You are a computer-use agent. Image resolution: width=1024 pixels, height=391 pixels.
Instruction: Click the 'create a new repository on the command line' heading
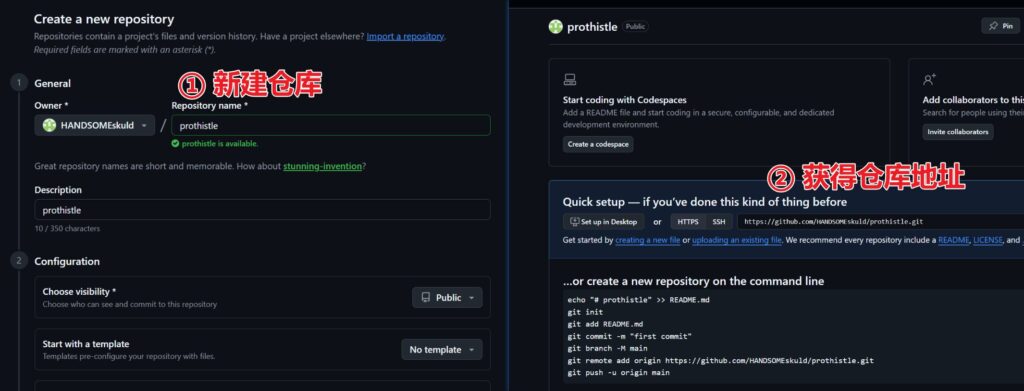(694, 281)
